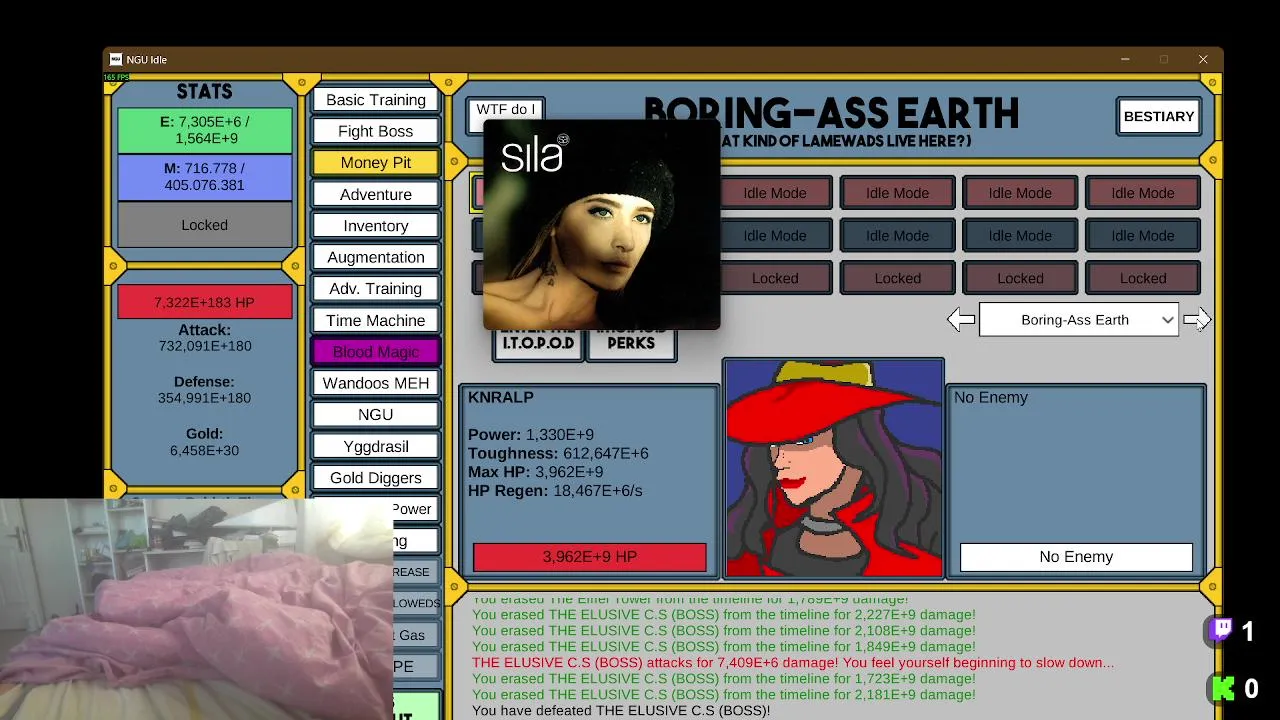Click the Defense value 354,991E+180

point(205,398)
